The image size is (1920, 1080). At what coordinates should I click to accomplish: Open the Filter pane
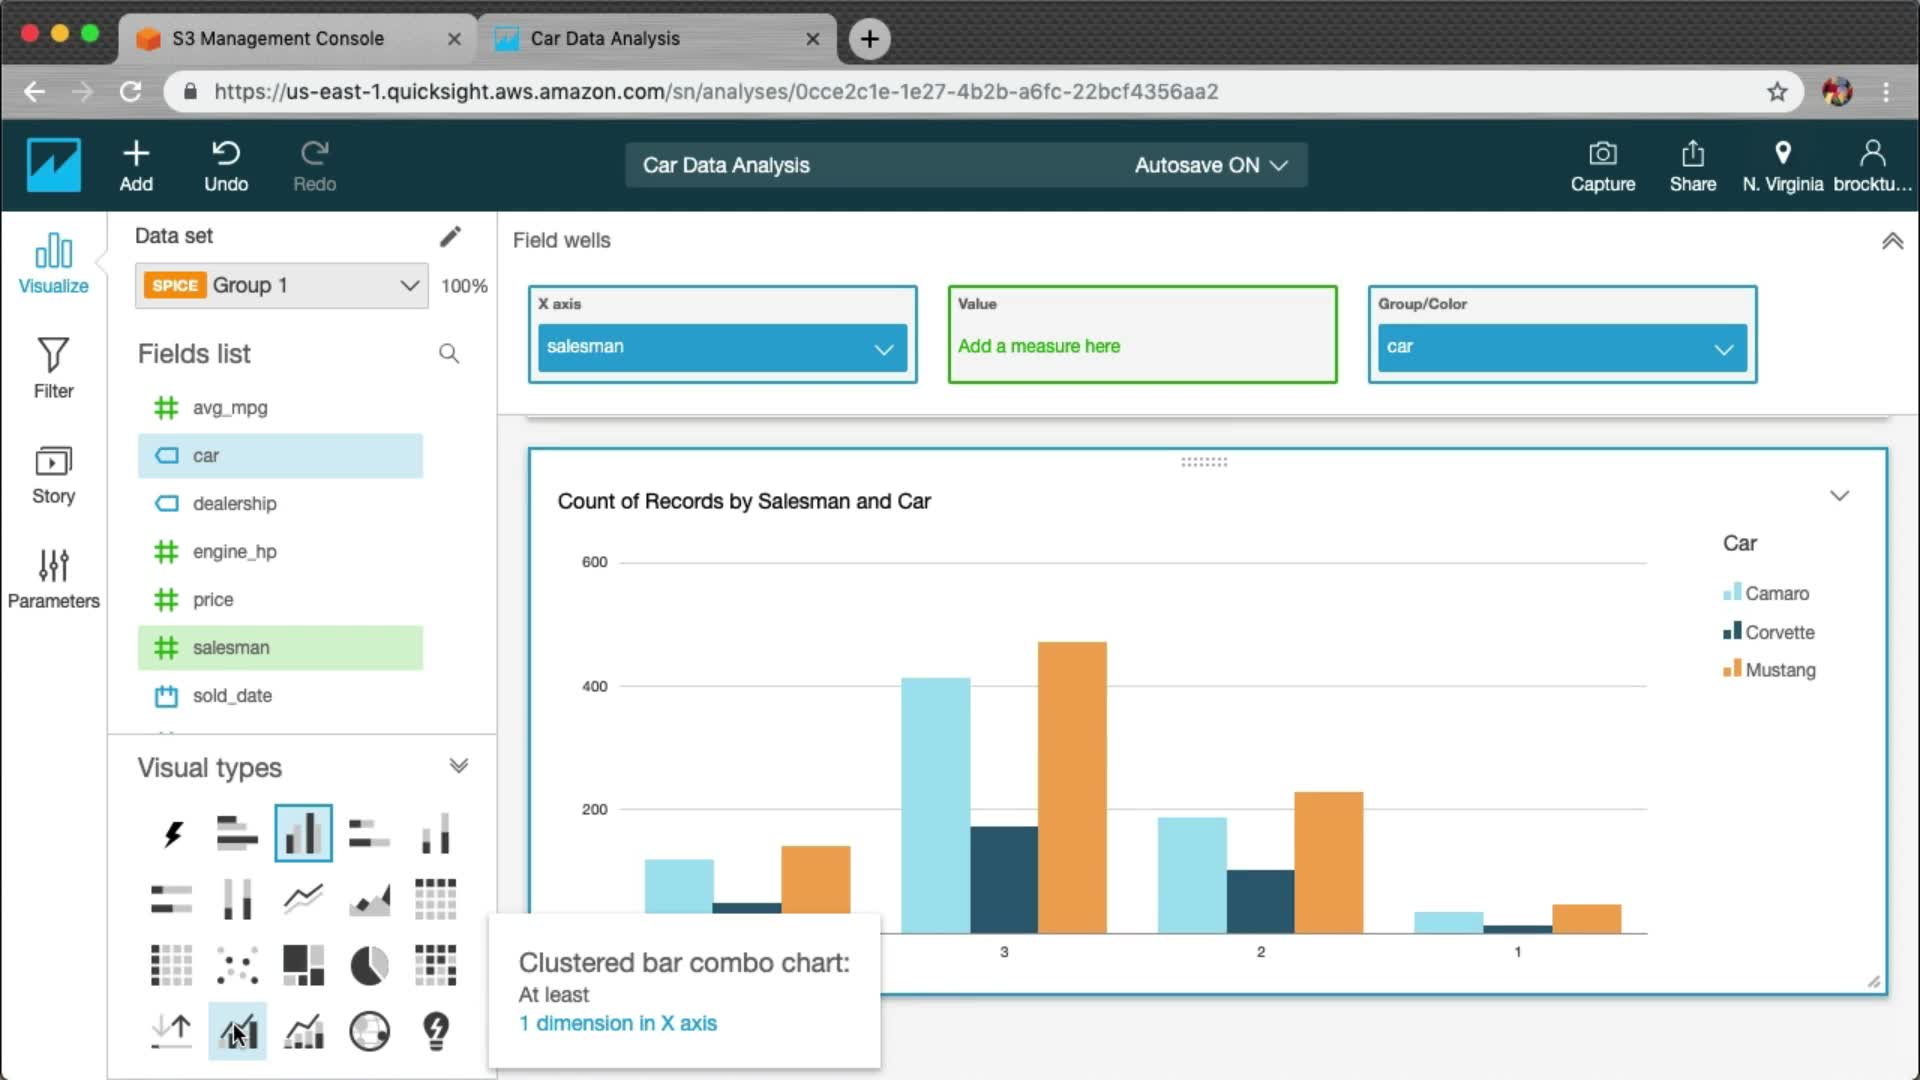53,368
